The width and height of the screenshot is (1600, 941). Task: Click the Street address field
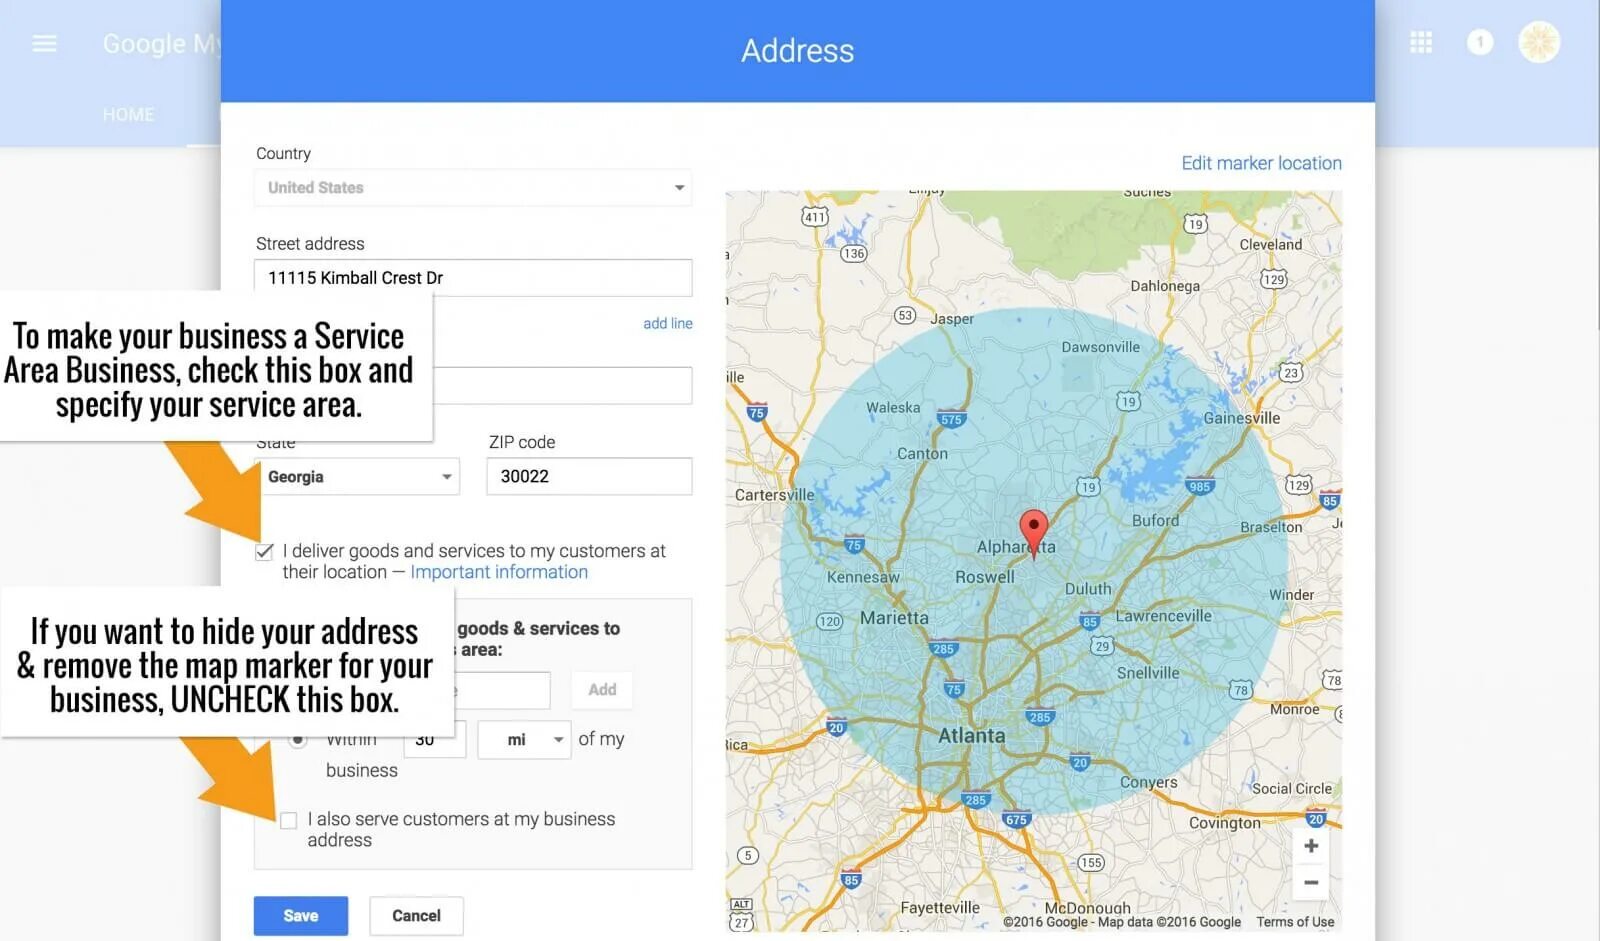click(x=473, y=278)
